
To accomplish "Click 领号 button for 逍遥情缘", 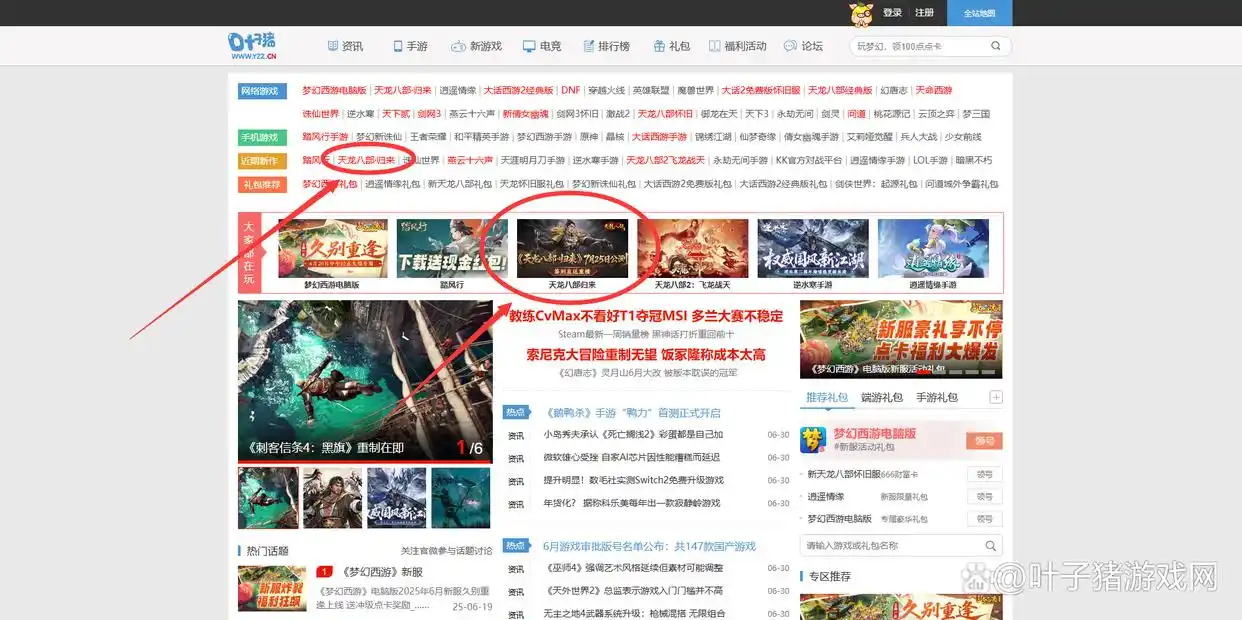I will [984, 496].
